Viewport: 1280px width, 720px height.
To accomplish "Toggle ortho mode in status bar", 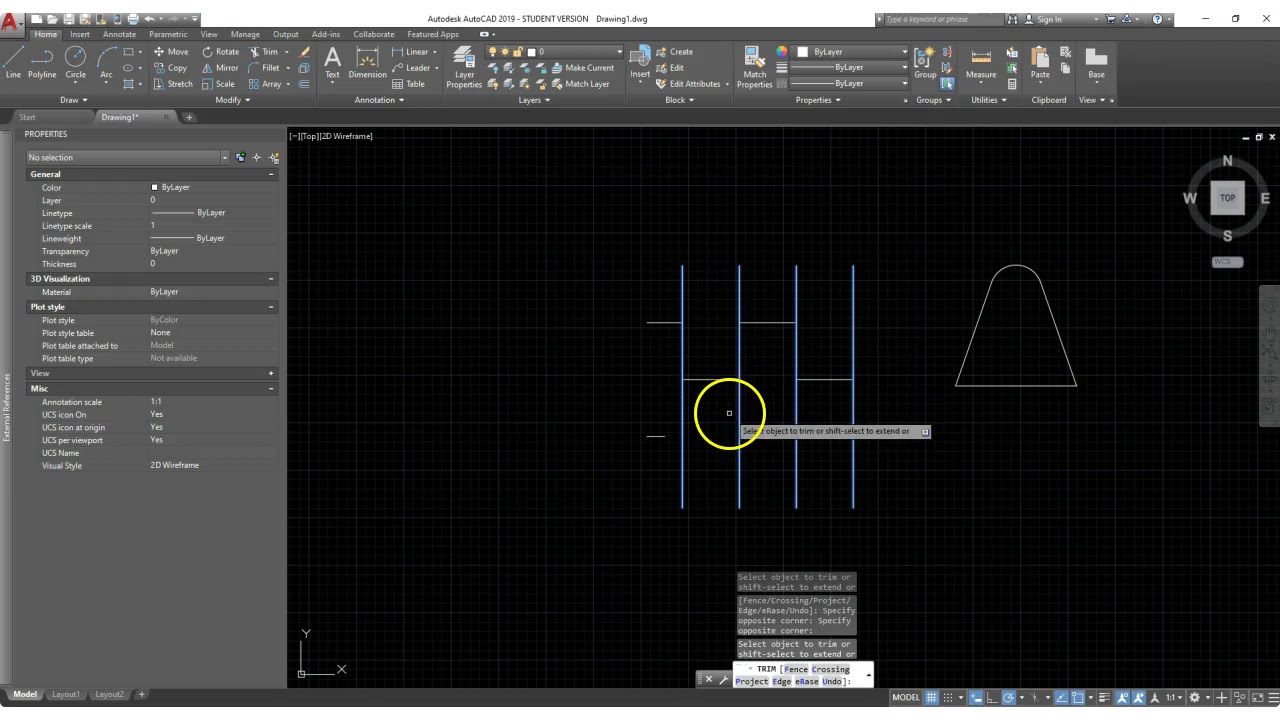I will click(992, 697).
